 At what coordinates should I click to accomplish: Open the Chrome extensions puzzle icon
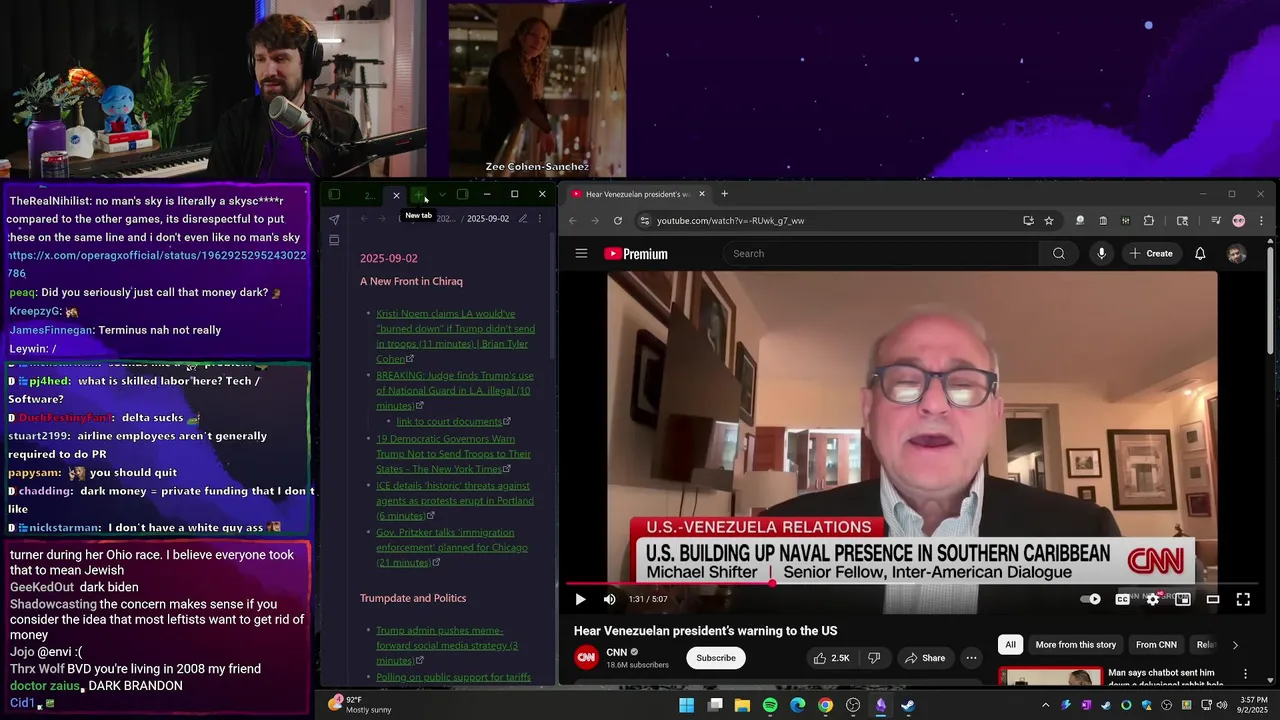[x=1148, y=220]
